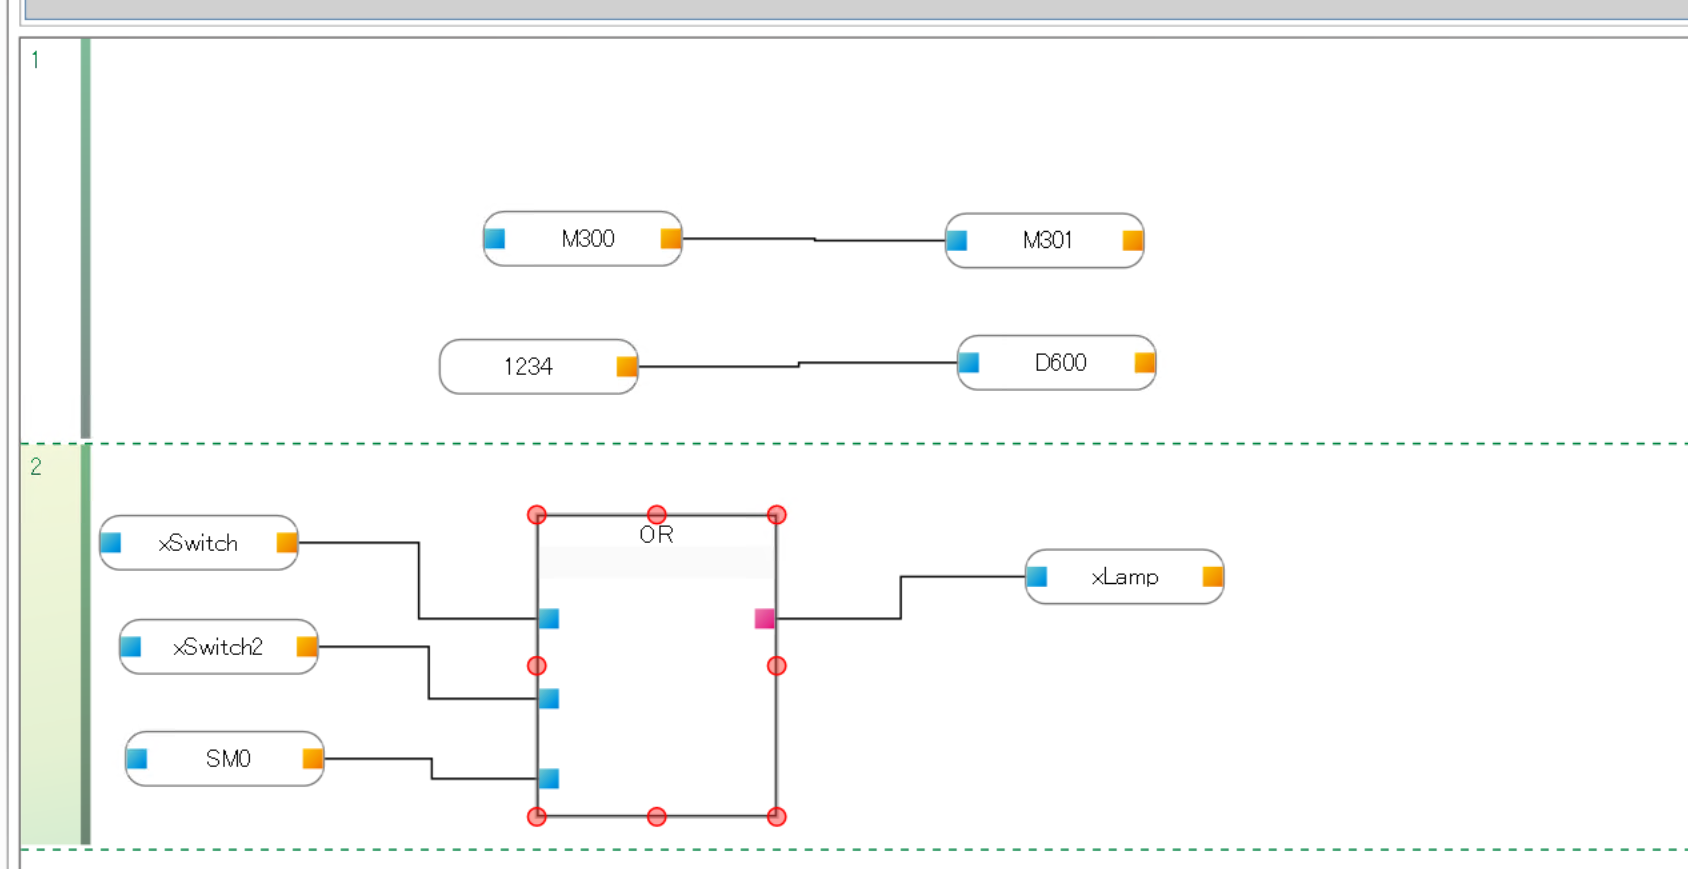Click the OR block's bottom-center resize handle

[656, 817]
